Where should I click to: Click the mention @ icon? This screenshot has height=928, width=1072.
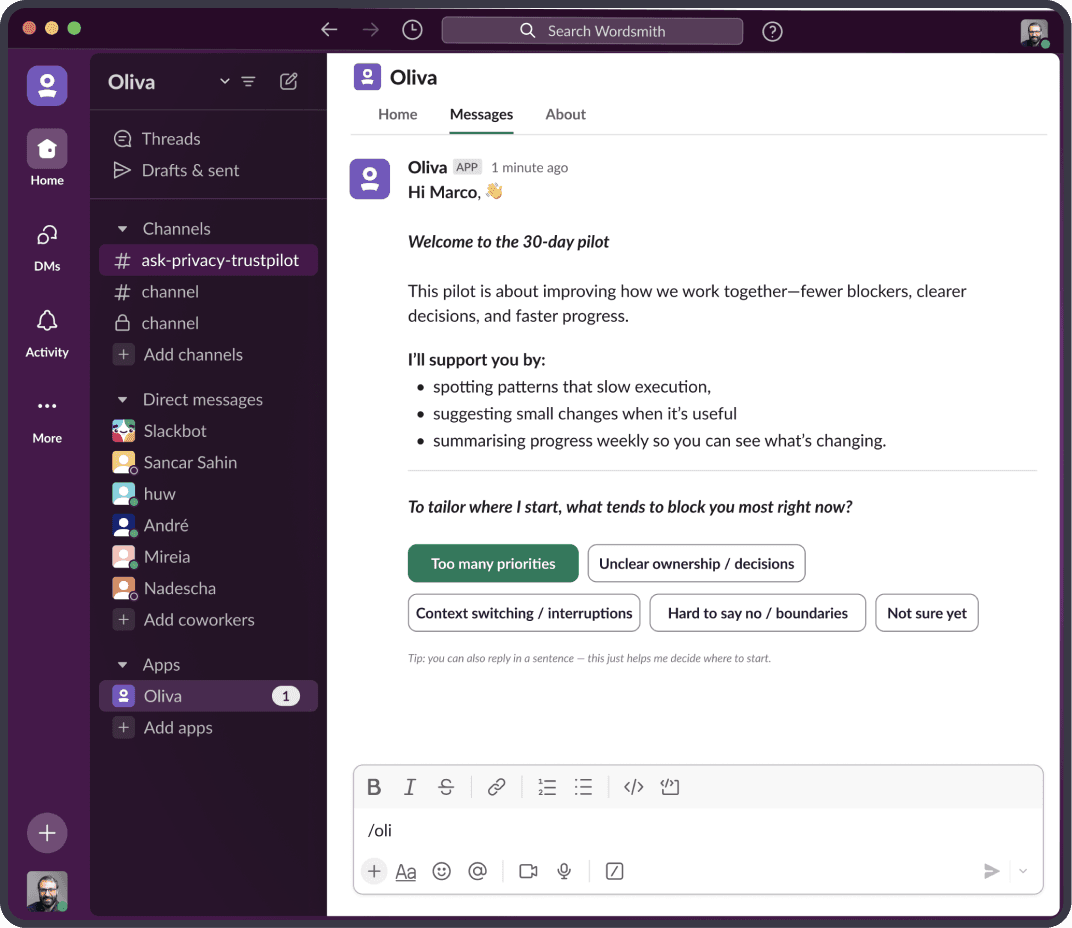(x=477, y=871)
